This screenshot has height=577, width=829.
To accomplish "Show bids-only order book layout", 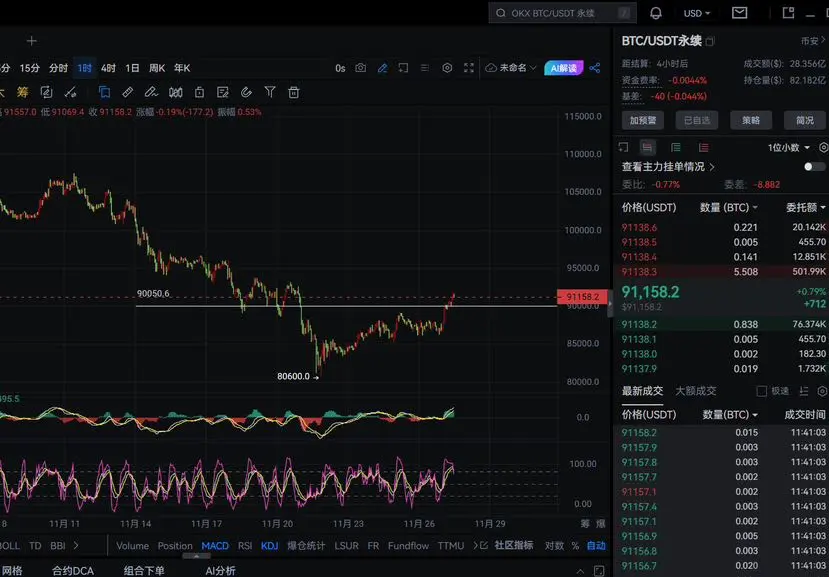I will coord(676,148).
